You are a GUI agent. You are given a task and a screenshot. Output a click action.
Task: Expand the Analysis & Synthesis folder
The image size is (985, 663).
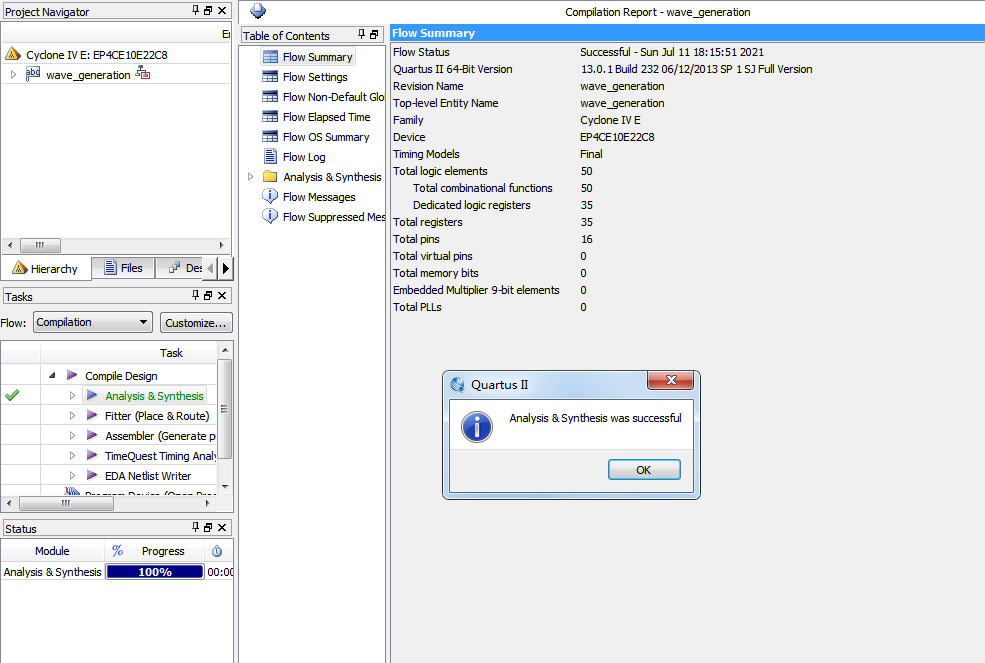coord(251,177)
